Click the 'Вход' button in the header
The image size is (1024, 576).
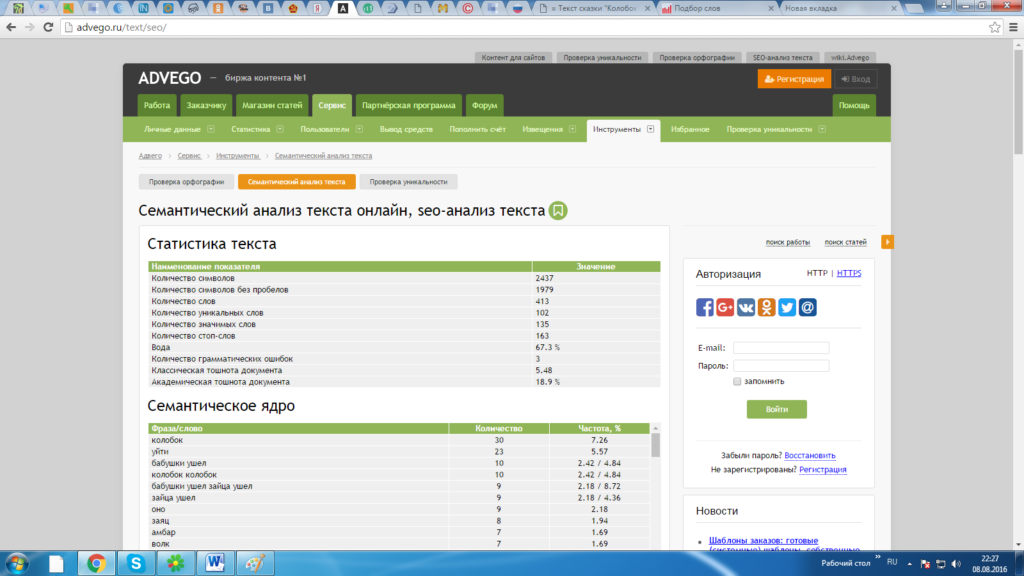tap(856, 79)
